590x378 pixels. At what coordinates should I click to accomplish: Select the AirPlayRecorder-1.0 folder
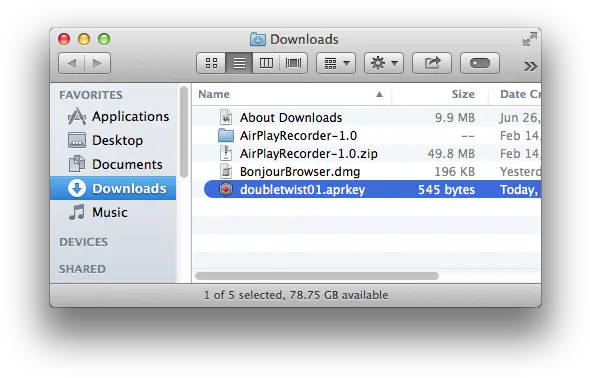click(x=367, y=135)
